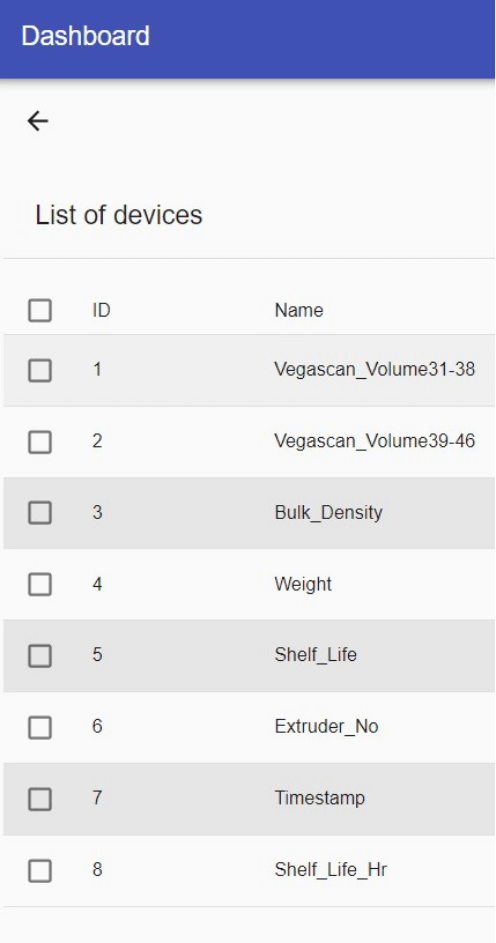Mark the Extruder_No checkbox
This screenshot has height=943, width=496.
40,728
